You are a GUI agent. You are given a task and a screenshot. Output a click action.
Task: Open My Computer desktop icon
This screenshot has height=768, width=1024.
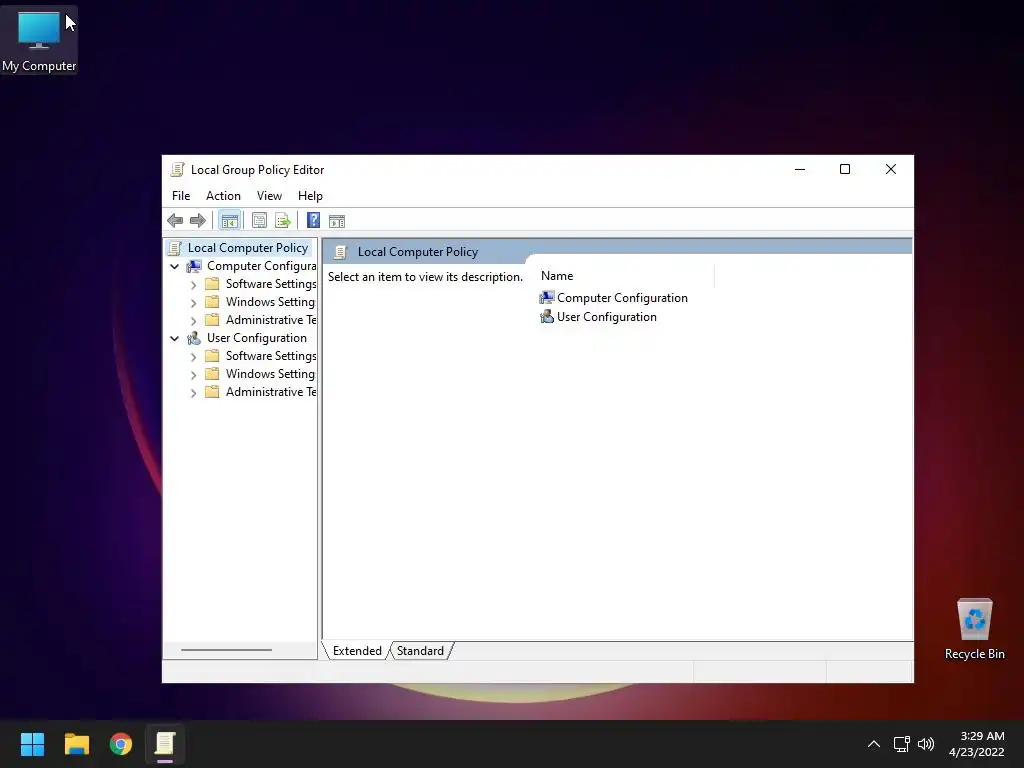[x=39, y=40]
